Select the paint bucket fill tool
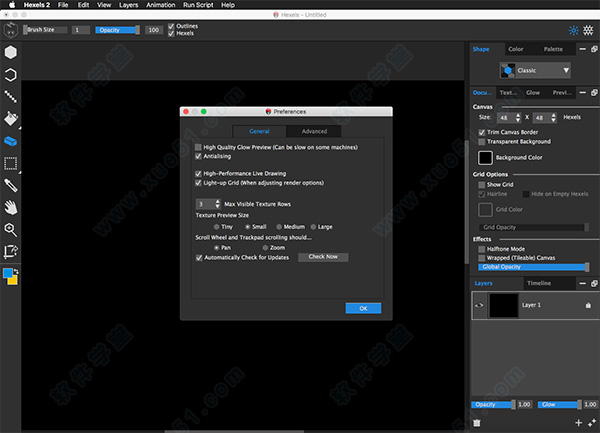Viewport: 600px width, 433px height. (11, 119)
